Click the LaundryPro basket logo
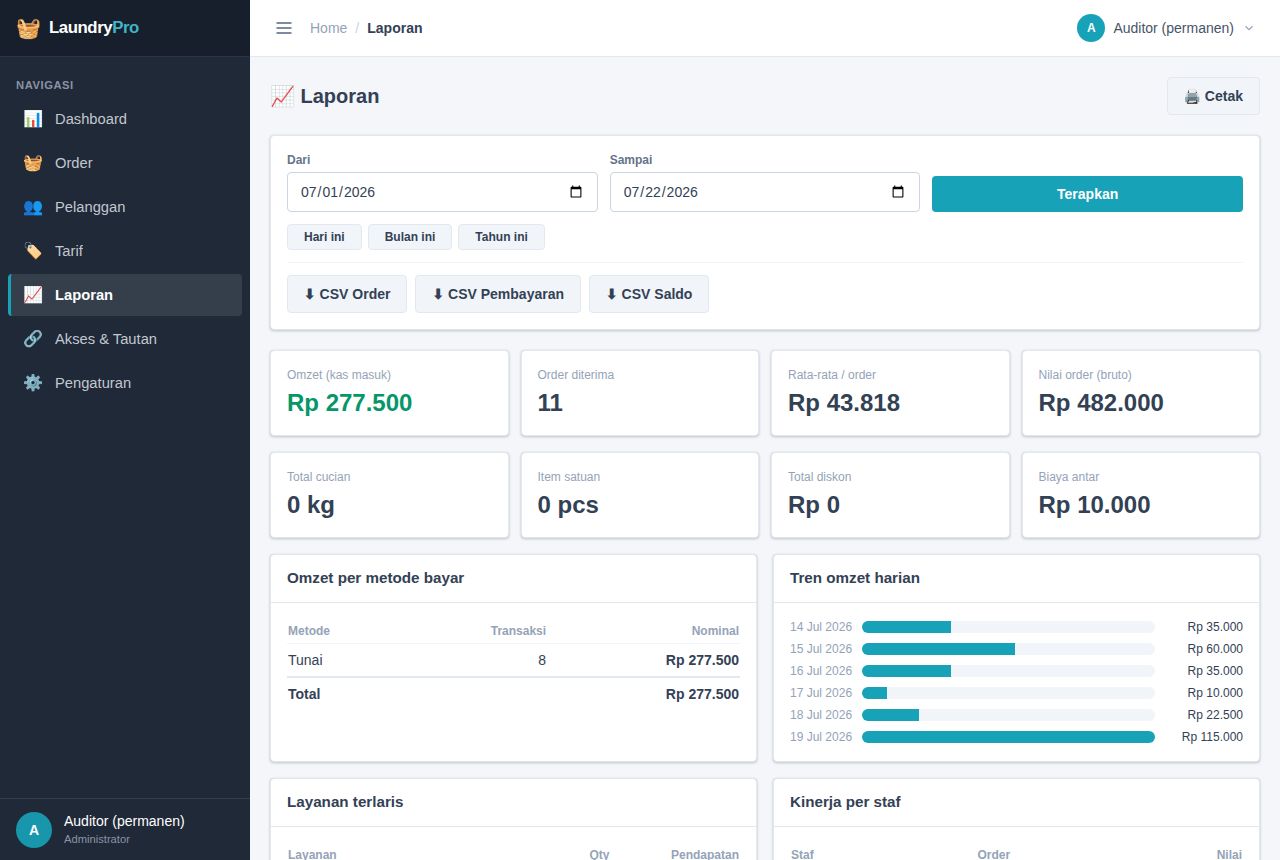Viewport: 1280px width, 860px height. 28,28
